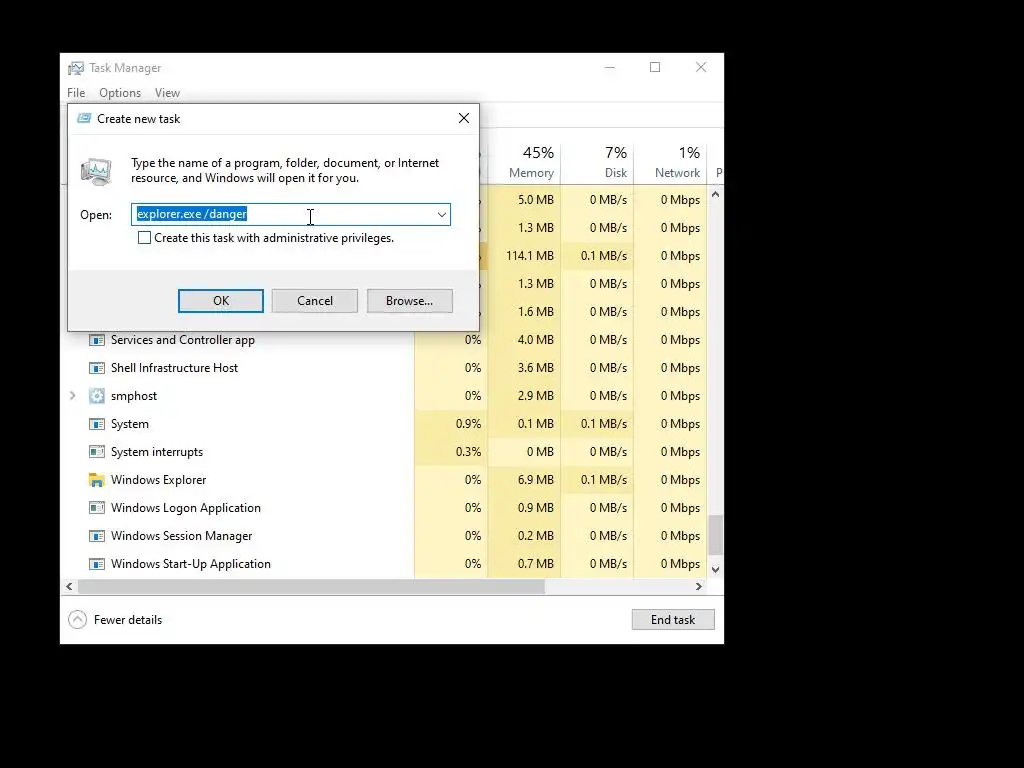This screenshot has height=768, width=1024.
Task: Click the Cancel button in the dialog
Action: click(x=315, y=300)
